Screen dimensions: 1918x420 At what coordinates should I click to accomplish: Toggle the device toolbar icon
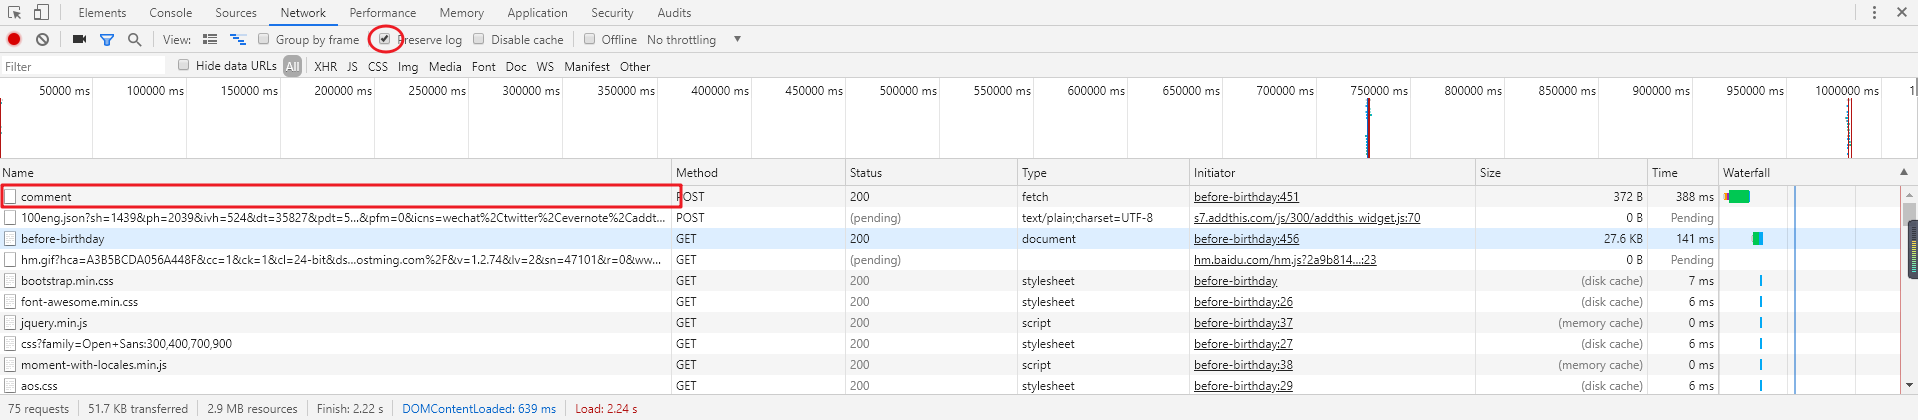(x=41, y=13)
